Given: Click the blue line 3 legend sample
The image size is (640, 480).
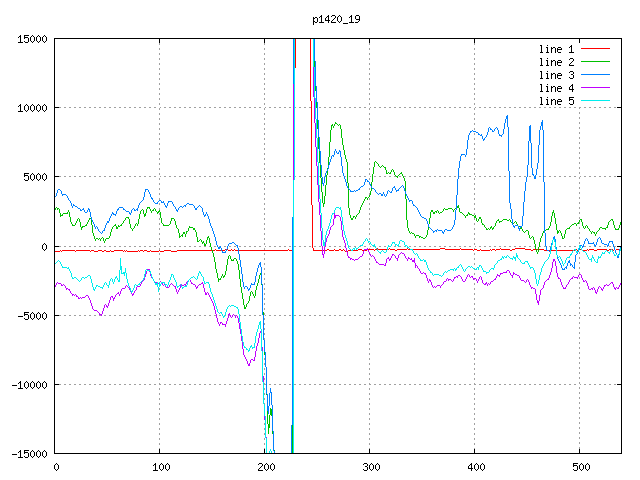Looking at the screenshot, I should point(595,75).
